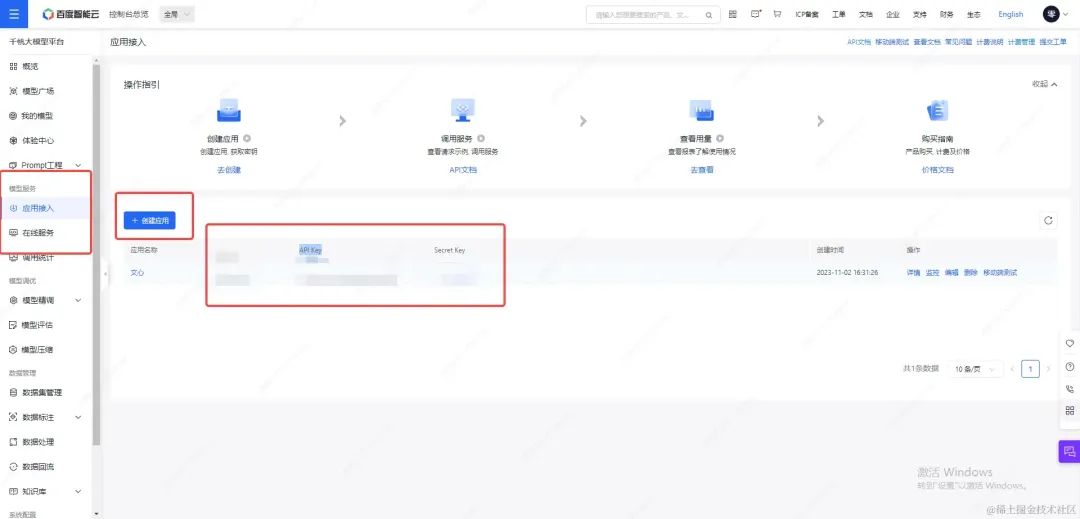Open the 全局 region dropdown

(177, 14)
